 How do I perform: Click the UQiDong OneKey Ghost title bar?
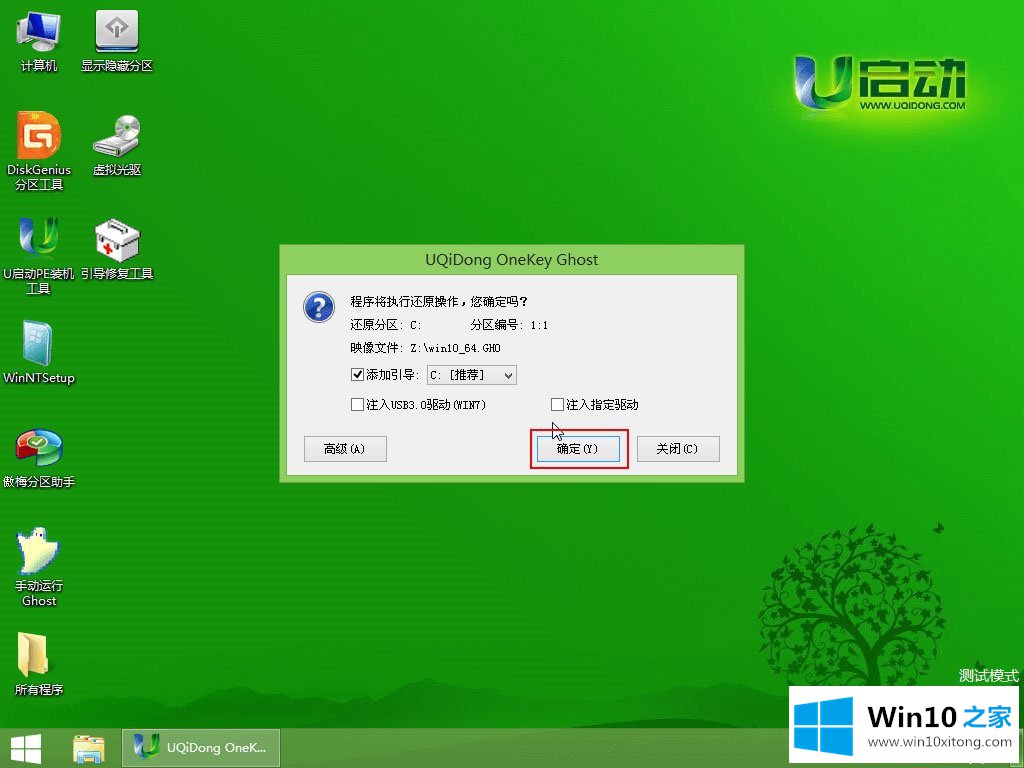511,260
